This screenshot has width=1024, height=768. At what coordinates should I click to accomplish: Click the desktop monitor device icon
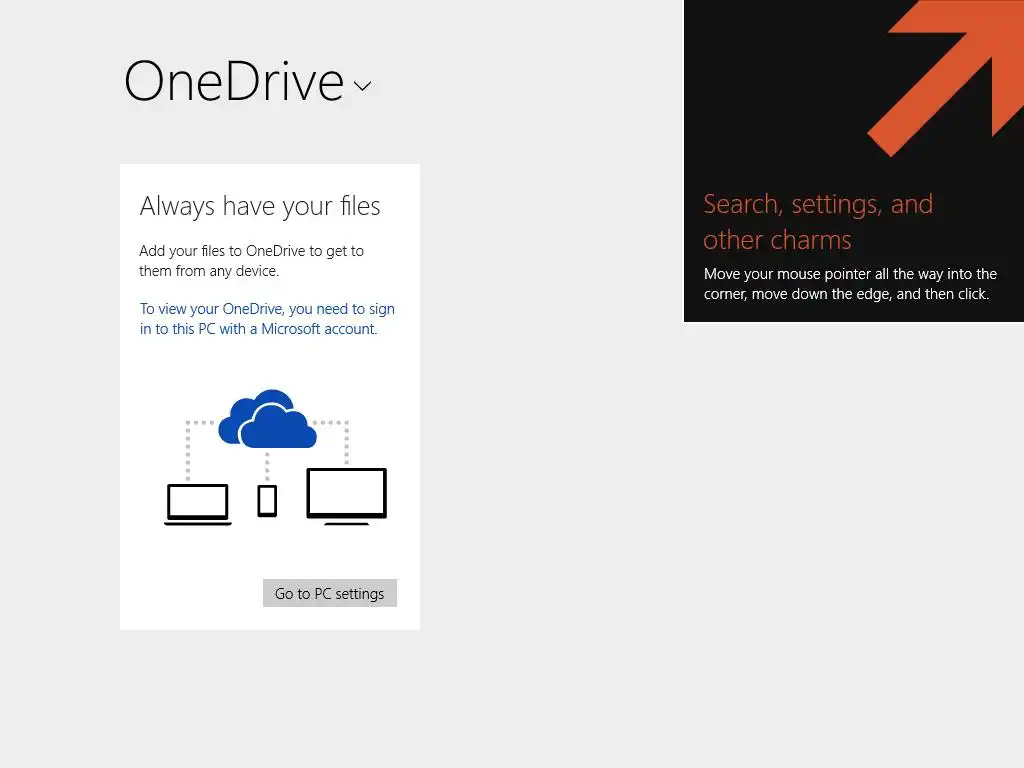click(347, 496)
